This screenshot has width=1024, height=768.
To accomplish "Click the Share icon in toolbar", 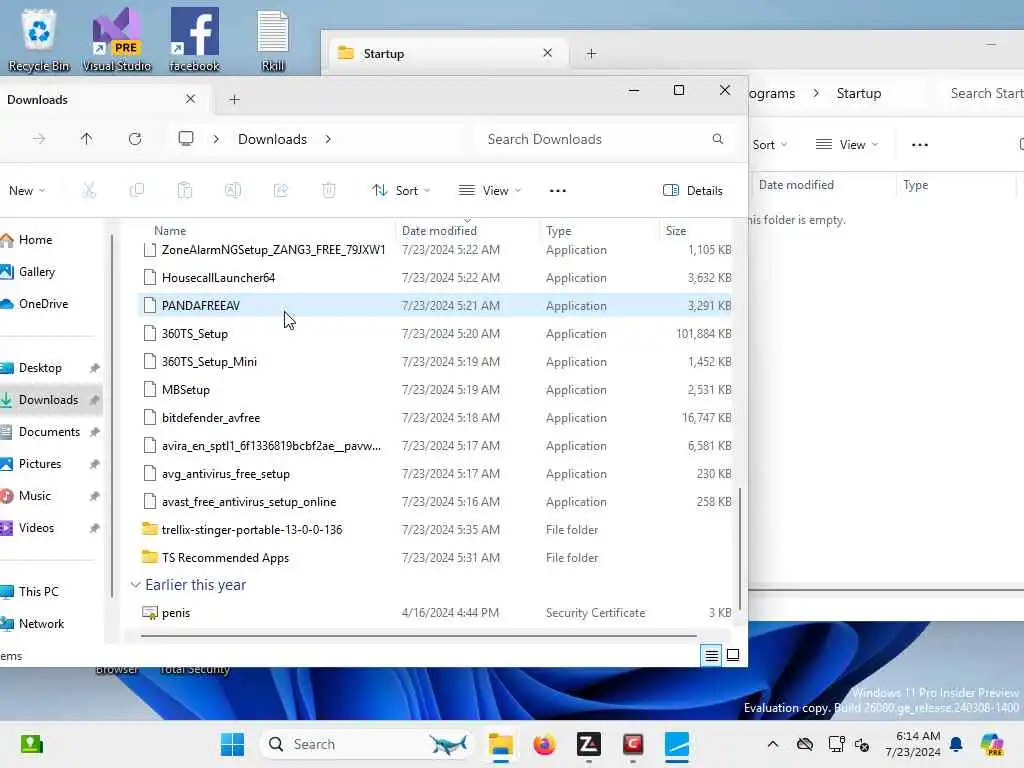I will (281, 191).
